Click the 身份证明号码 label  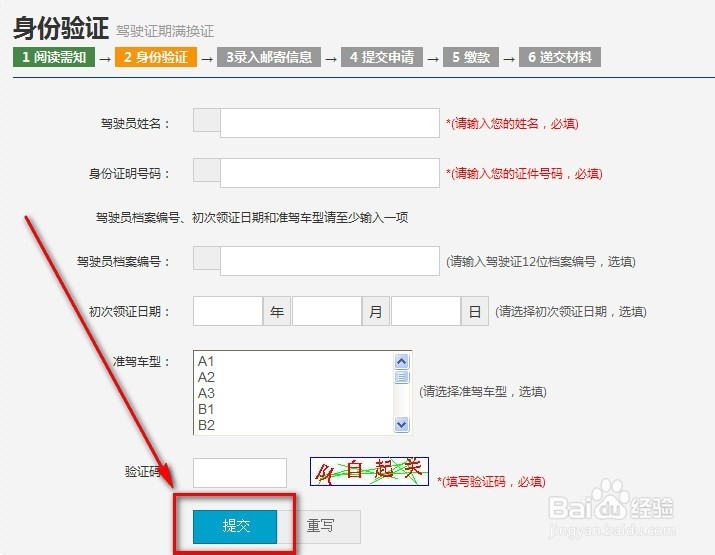click(129, 174)
